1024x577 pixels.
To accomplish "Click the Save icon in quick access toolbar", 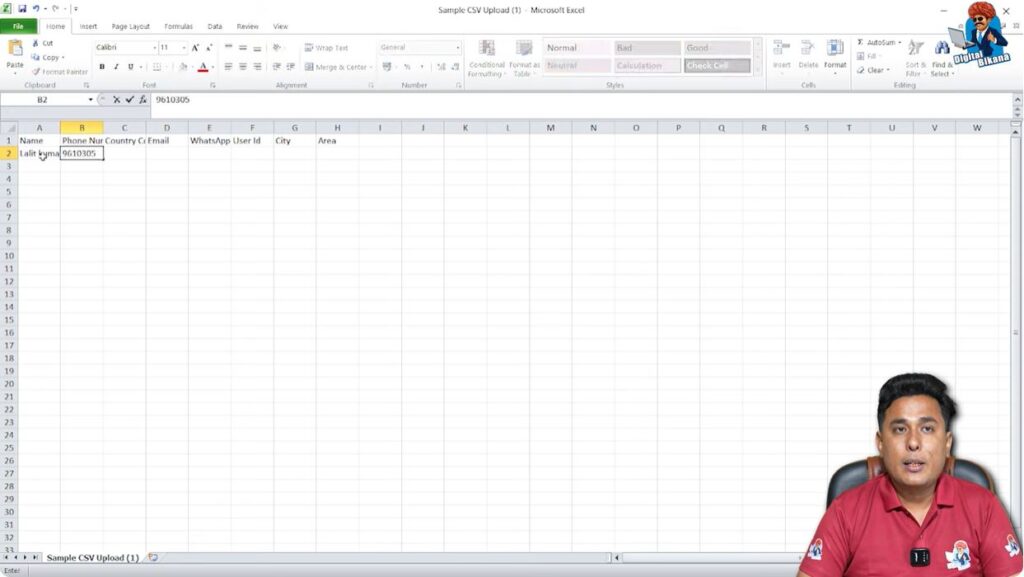I will click(x=22, y=8).
